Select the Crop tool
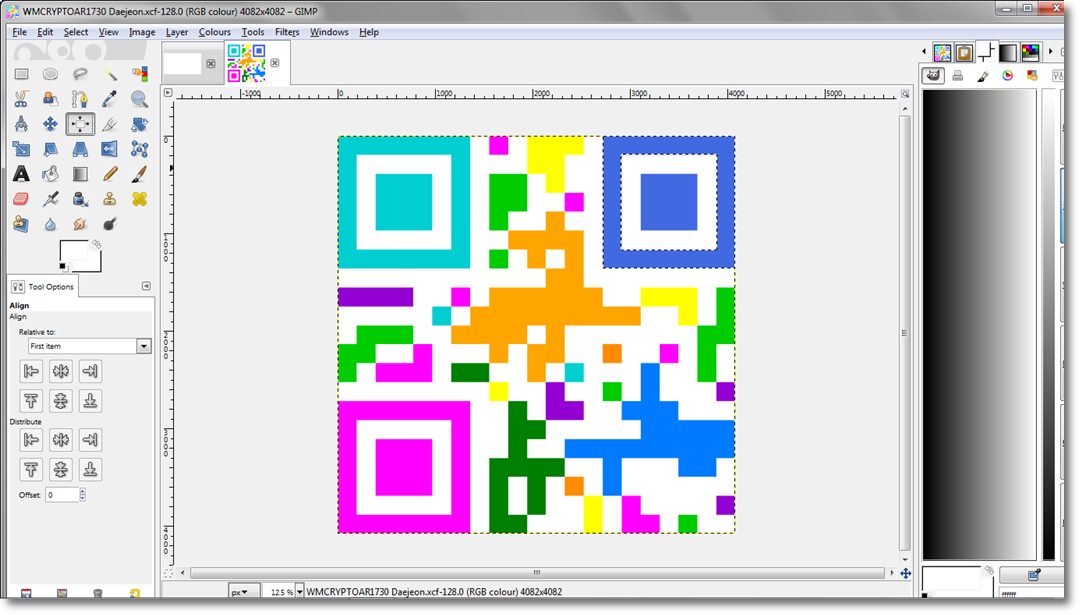Screen dimensions: 1080x615 pyautogui.click(x=110, y=124)
